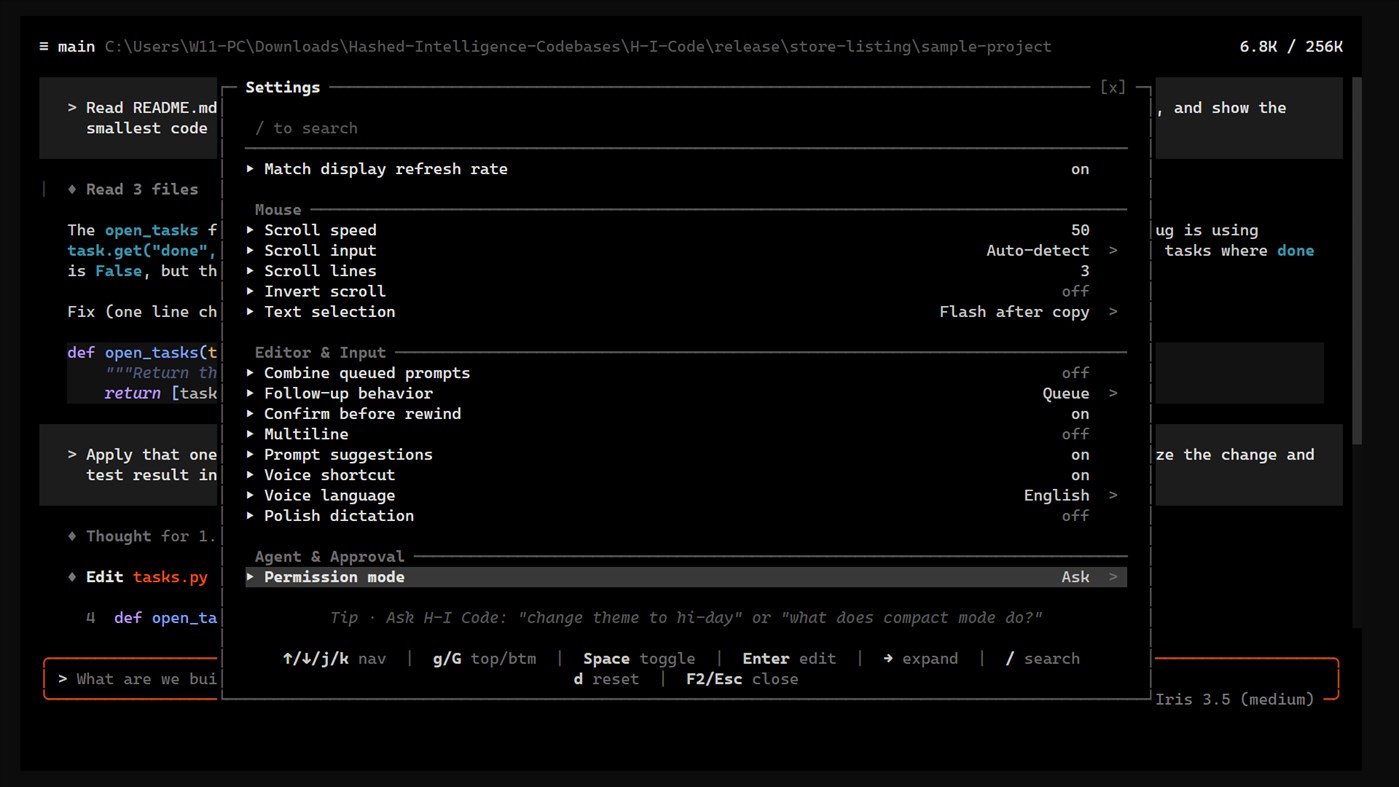This screenshot has width=1399, height=787.
Task: Click the Enter edit hint
Action: point(789,658)
